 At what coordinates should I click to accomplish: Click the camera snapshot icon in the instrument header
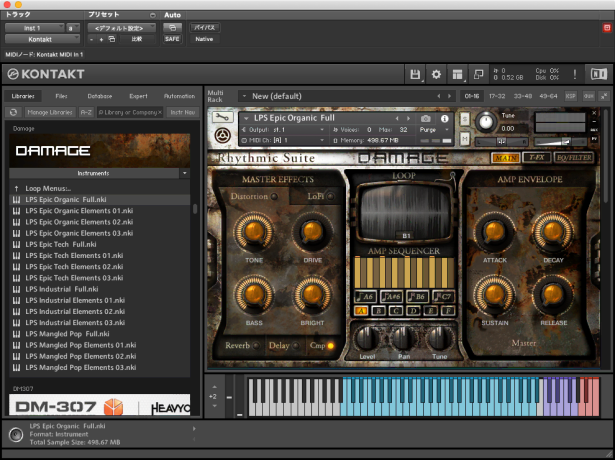coord(425,118)
